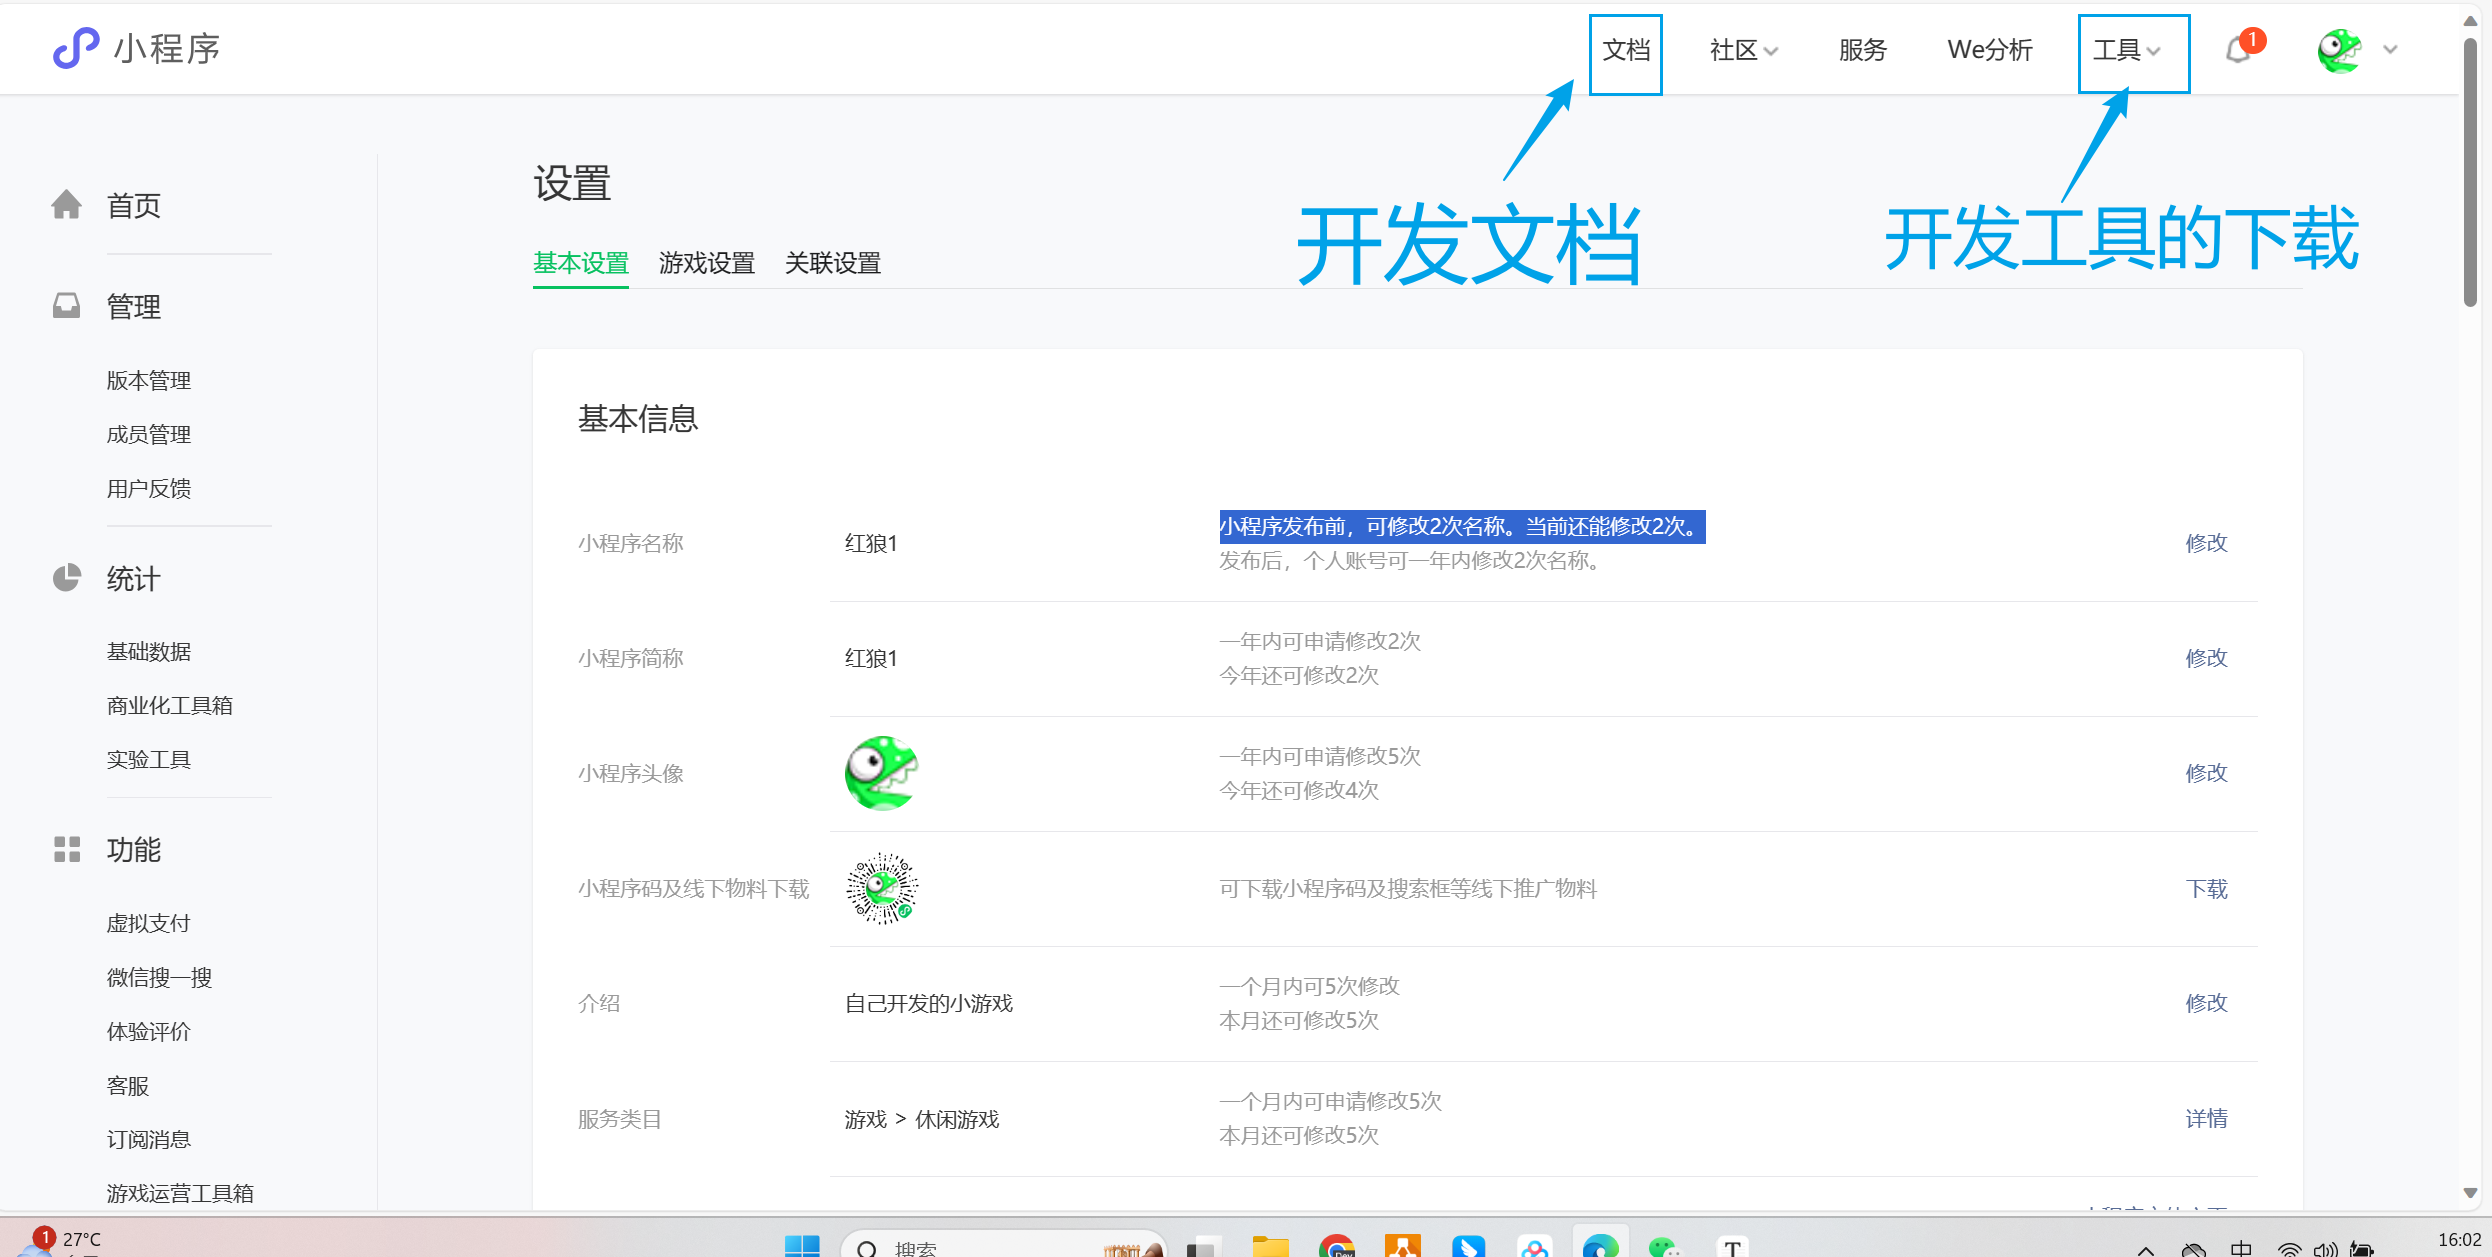
Task: Click the Management inbox icon
Action: (x=67, y=306)
